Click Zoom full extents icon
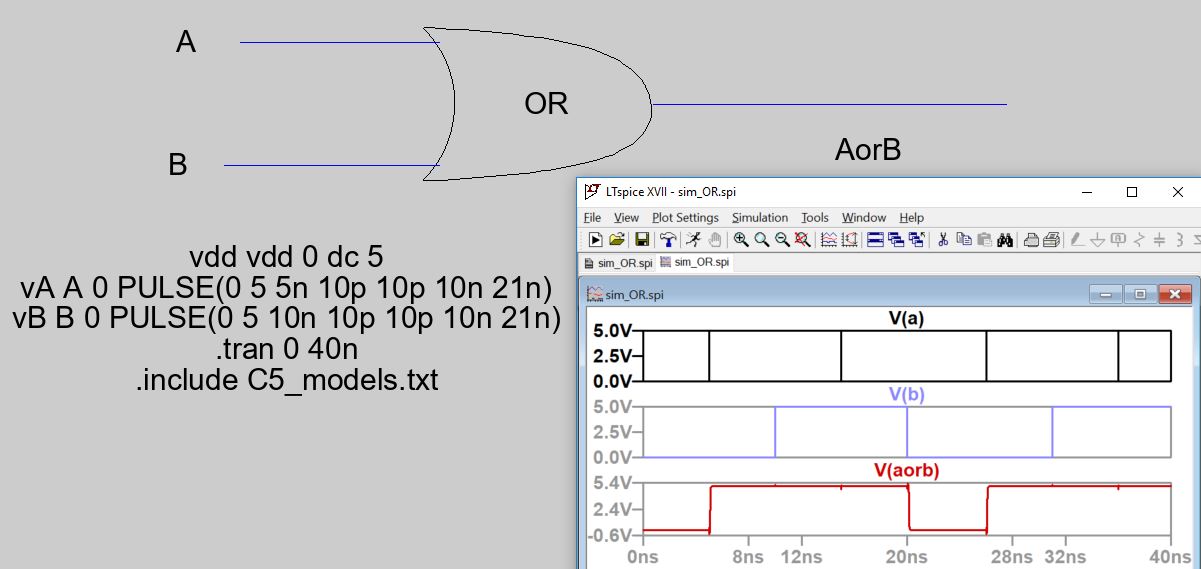This screenshot has height=569, width=1201. pos(802,240)
